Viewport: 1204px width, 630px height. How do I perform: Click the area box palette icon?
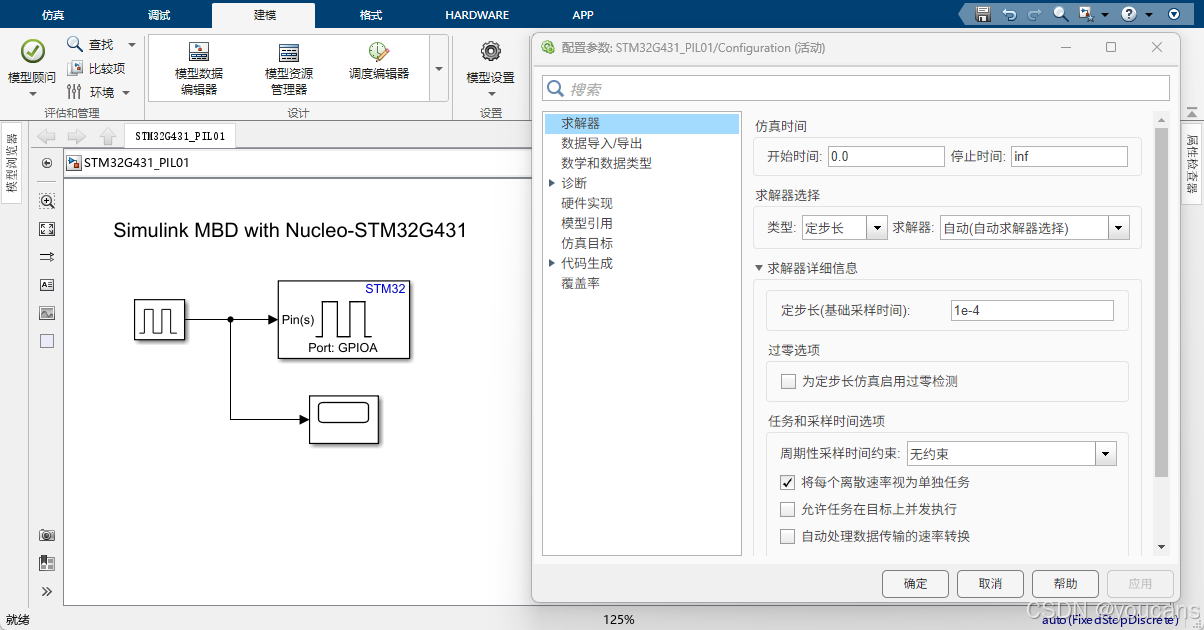tap(47, 341)
